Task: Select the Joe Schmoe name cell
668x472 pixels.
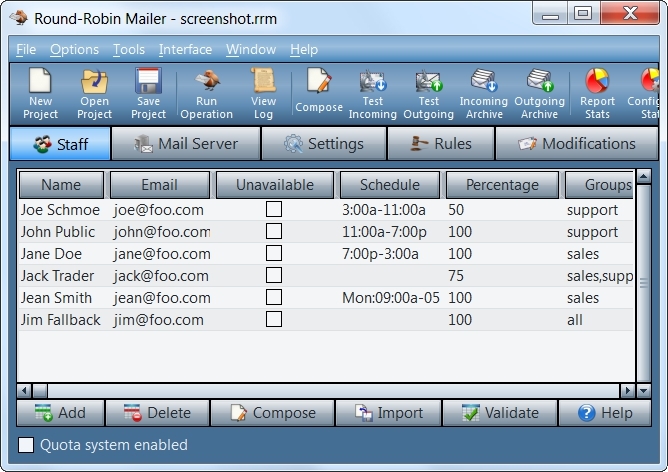Action: [x=60, y=210]
